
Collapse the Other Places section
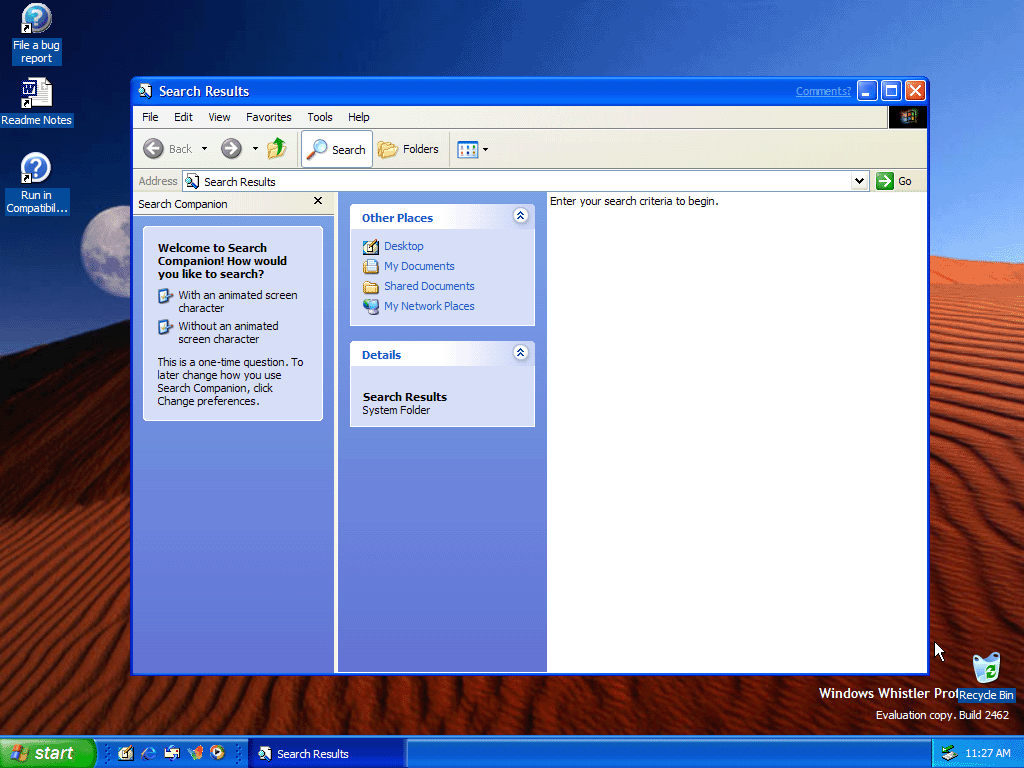tap(520, 216)
